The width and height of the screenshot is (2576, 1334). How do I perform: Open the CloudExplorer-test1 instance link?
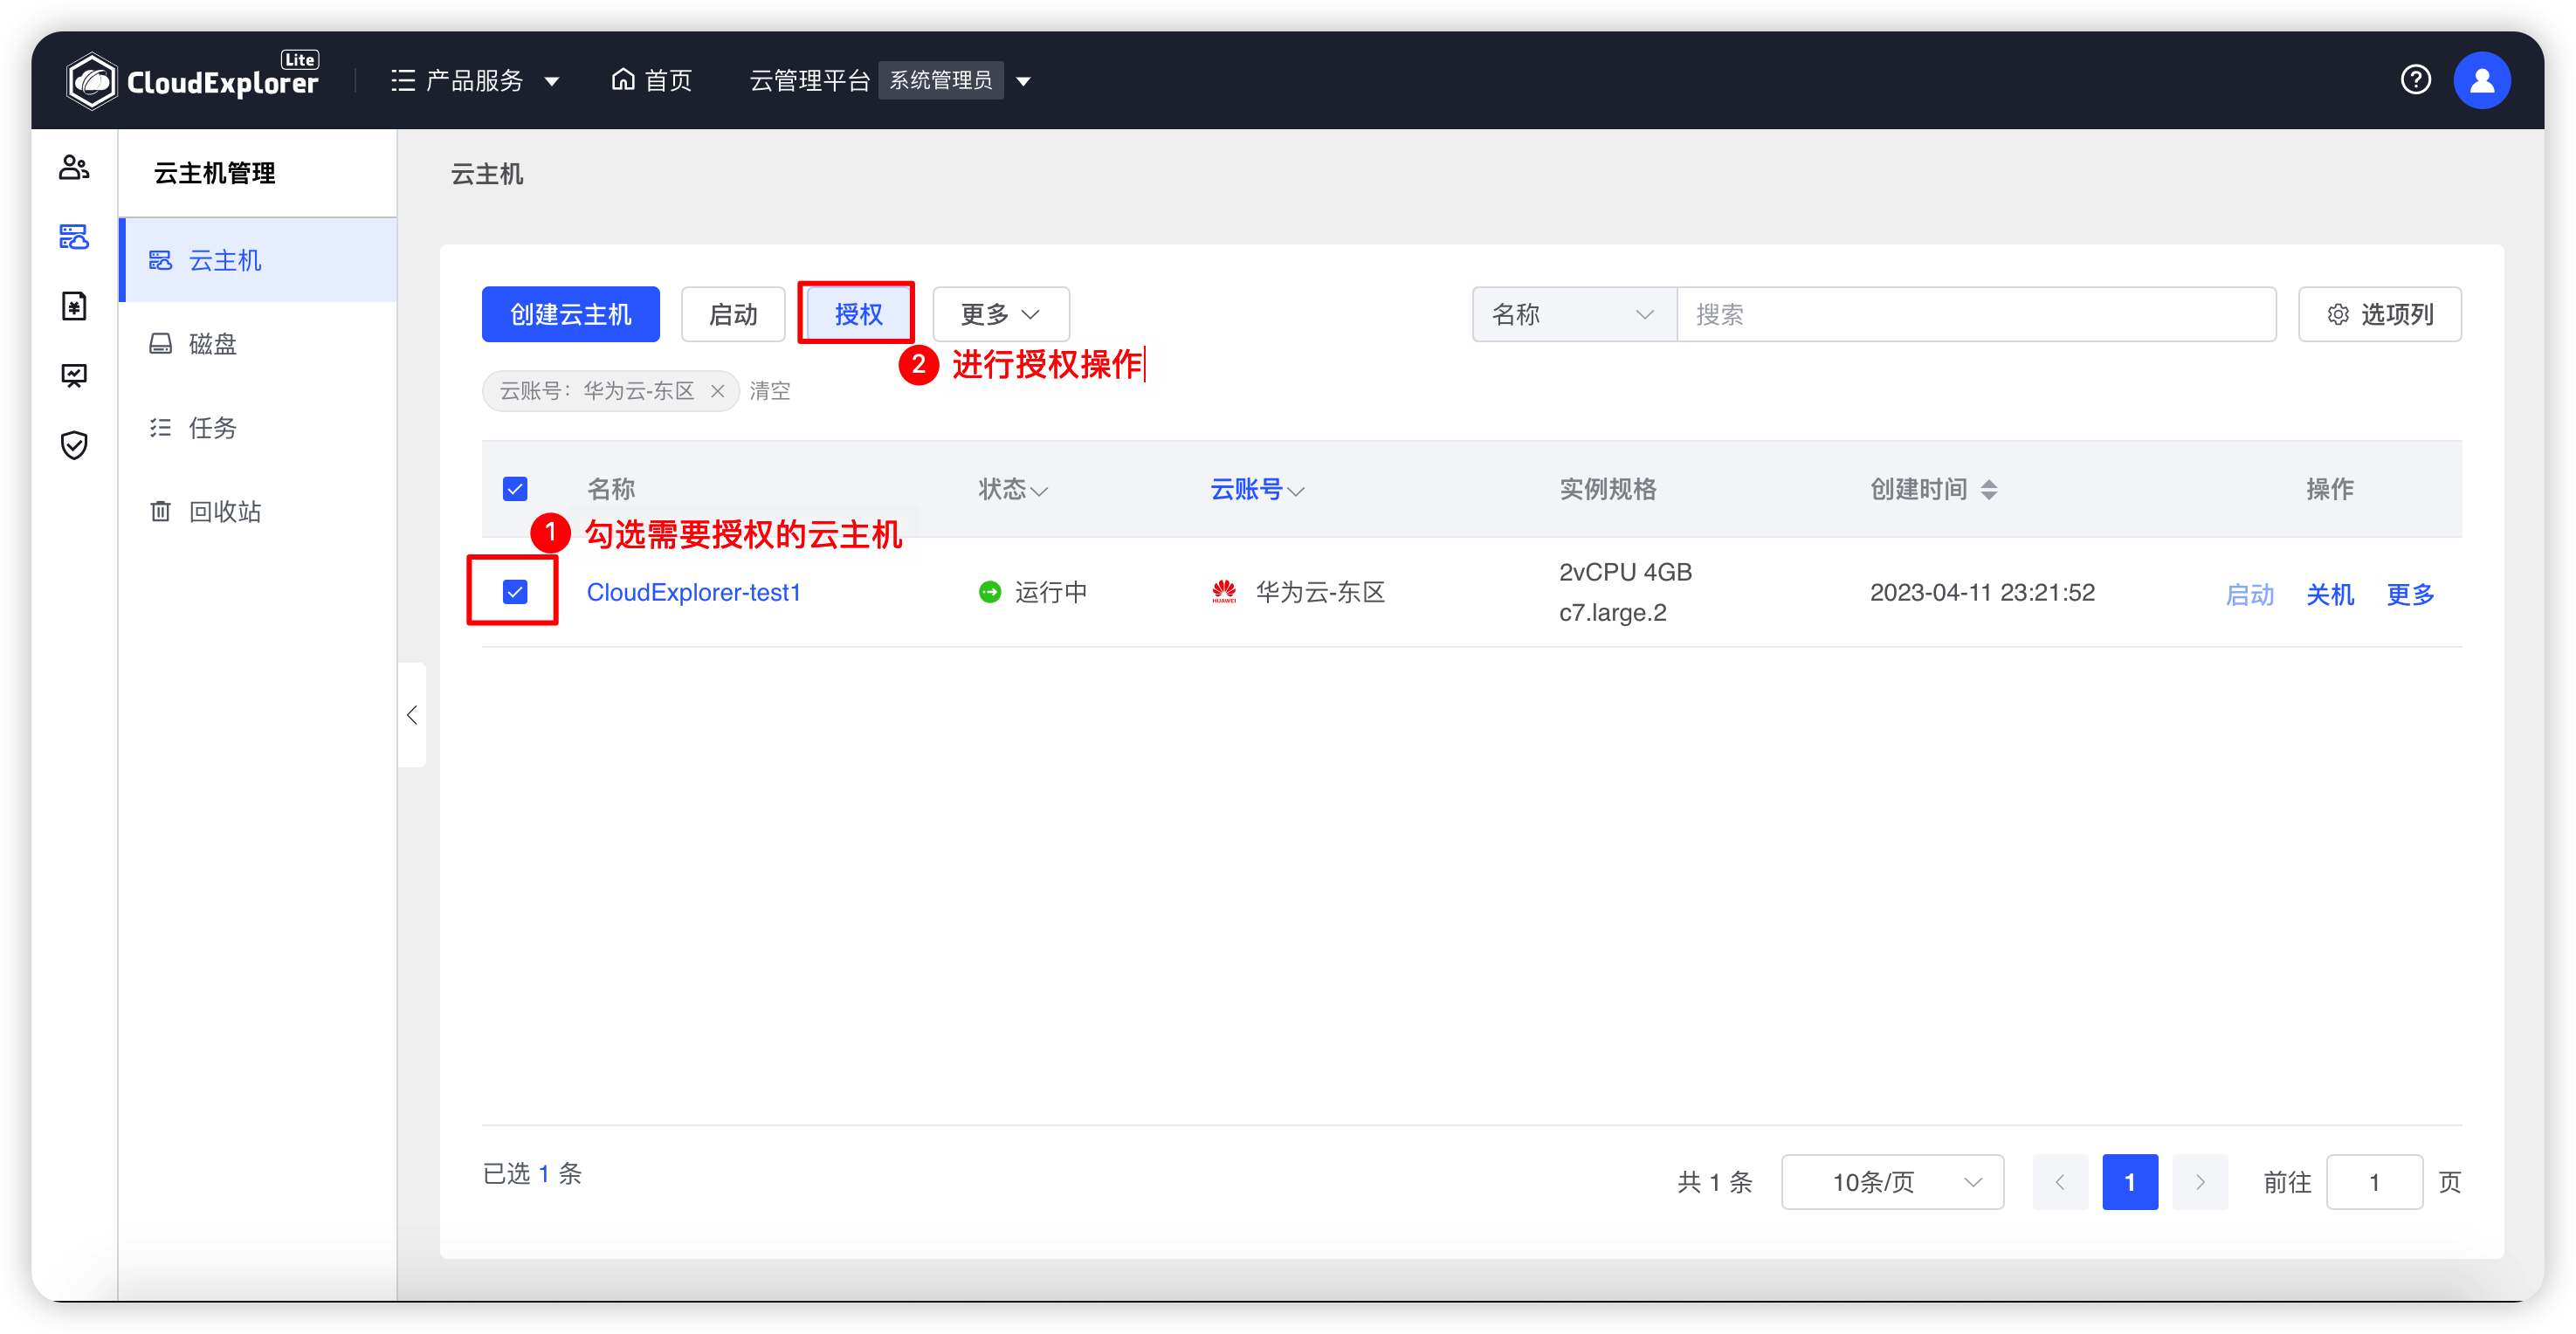693,592
